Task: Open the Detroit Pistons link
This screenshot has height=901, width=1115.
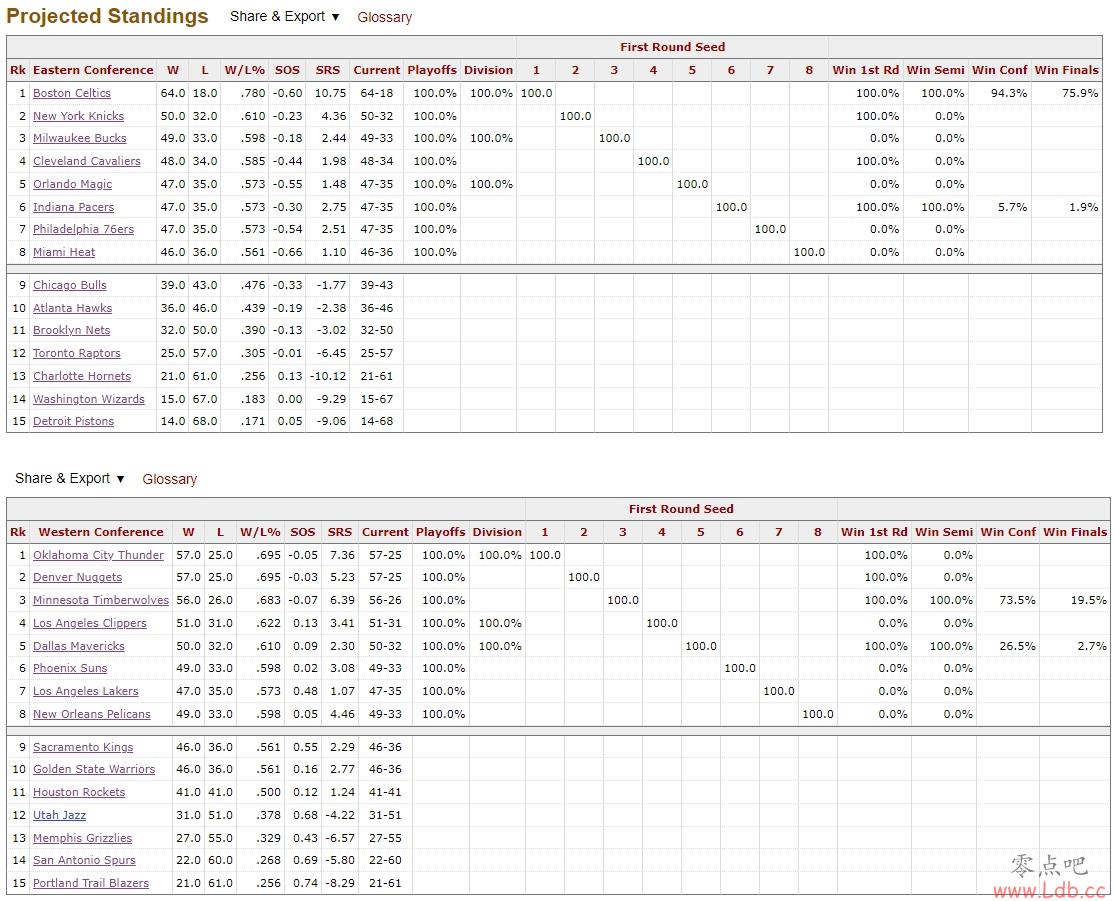Action: point(73,421)
